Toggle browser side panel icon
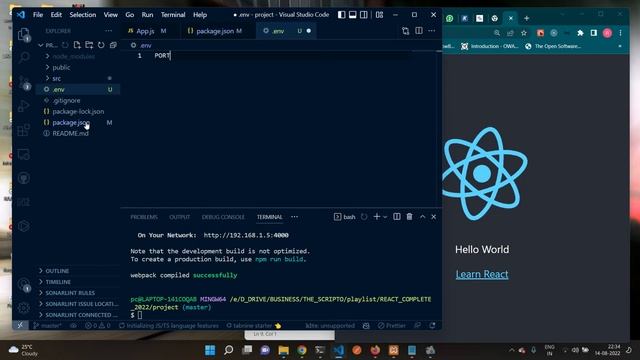640x360 pixels. pyautogui.click(x=593, y=33)
